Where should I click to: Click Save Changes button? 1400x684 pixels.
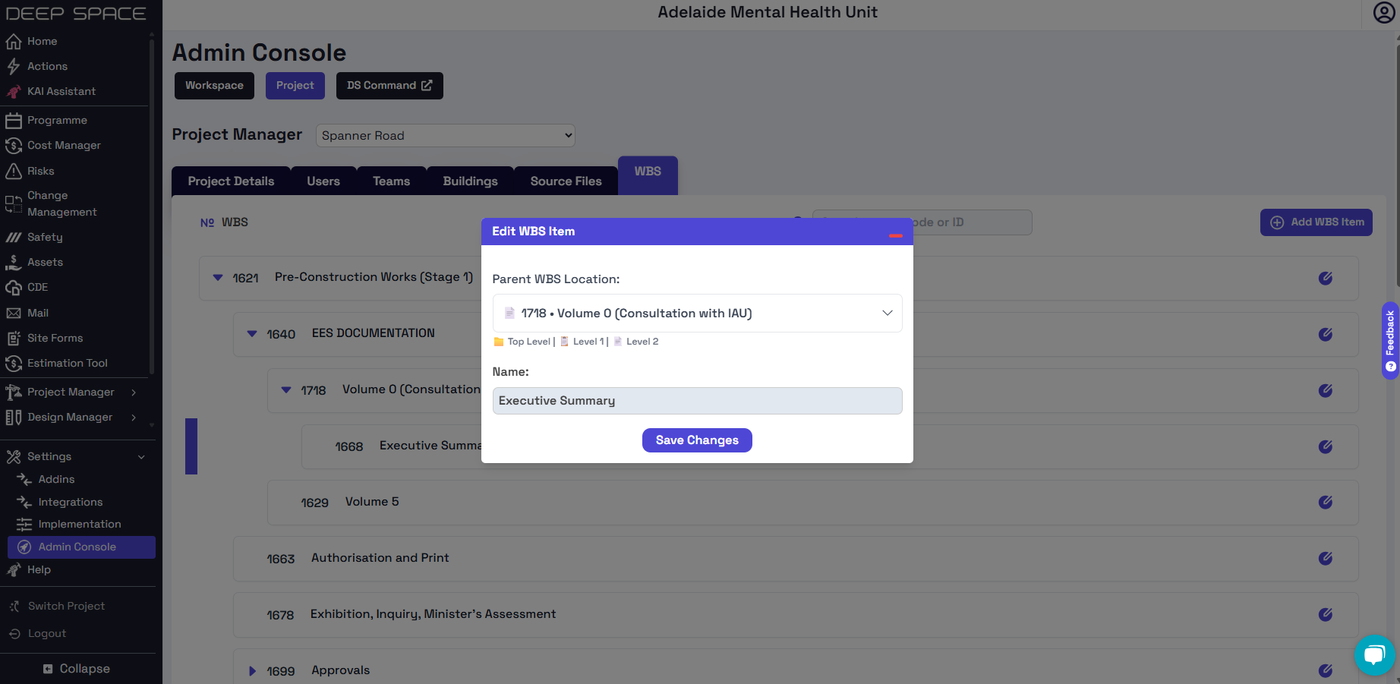click(697, 440)
